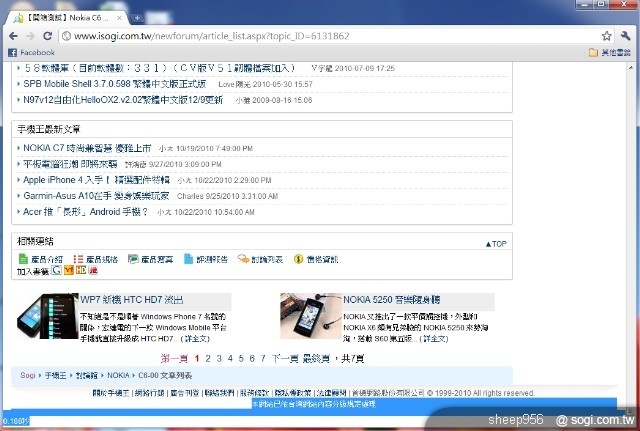Screen dimensions: 640x431
Task: Click the WP7 HTC HD7 phone thumbnail
Action: (x=46, y=317)
